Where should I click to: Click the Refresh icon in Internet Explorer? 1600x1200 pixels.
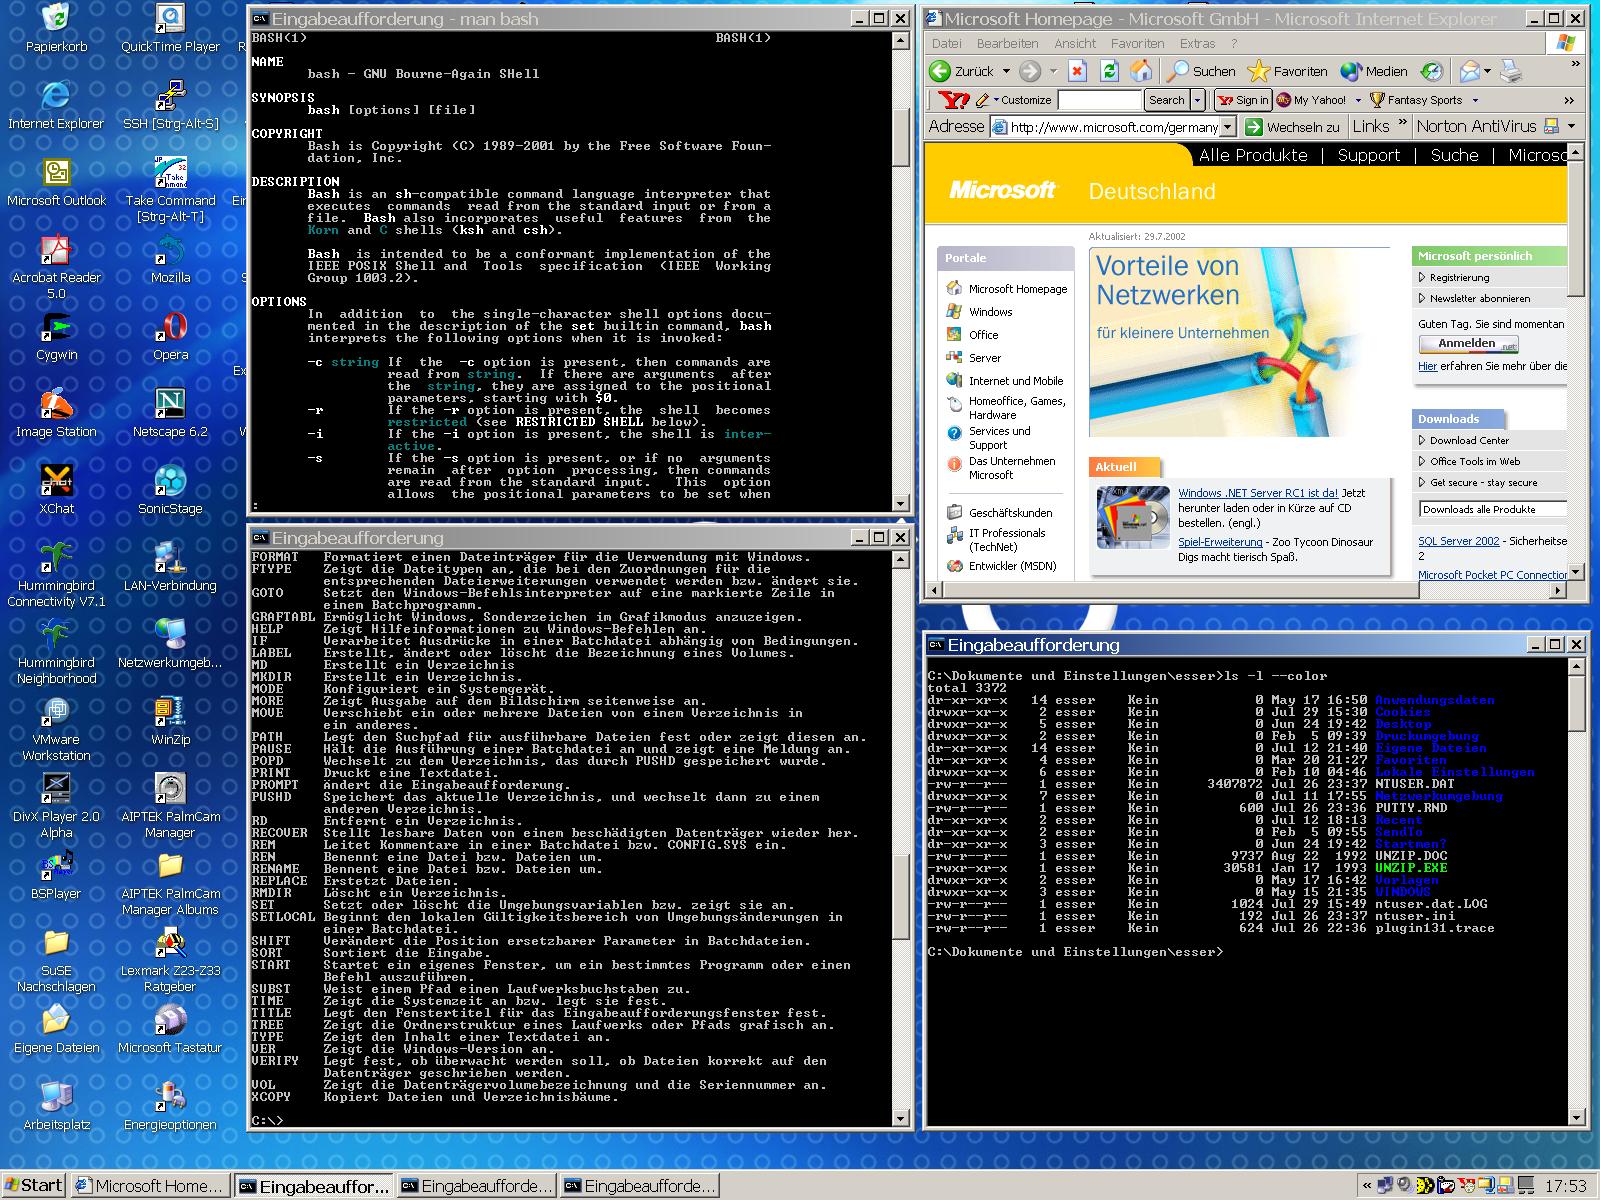1108,71
